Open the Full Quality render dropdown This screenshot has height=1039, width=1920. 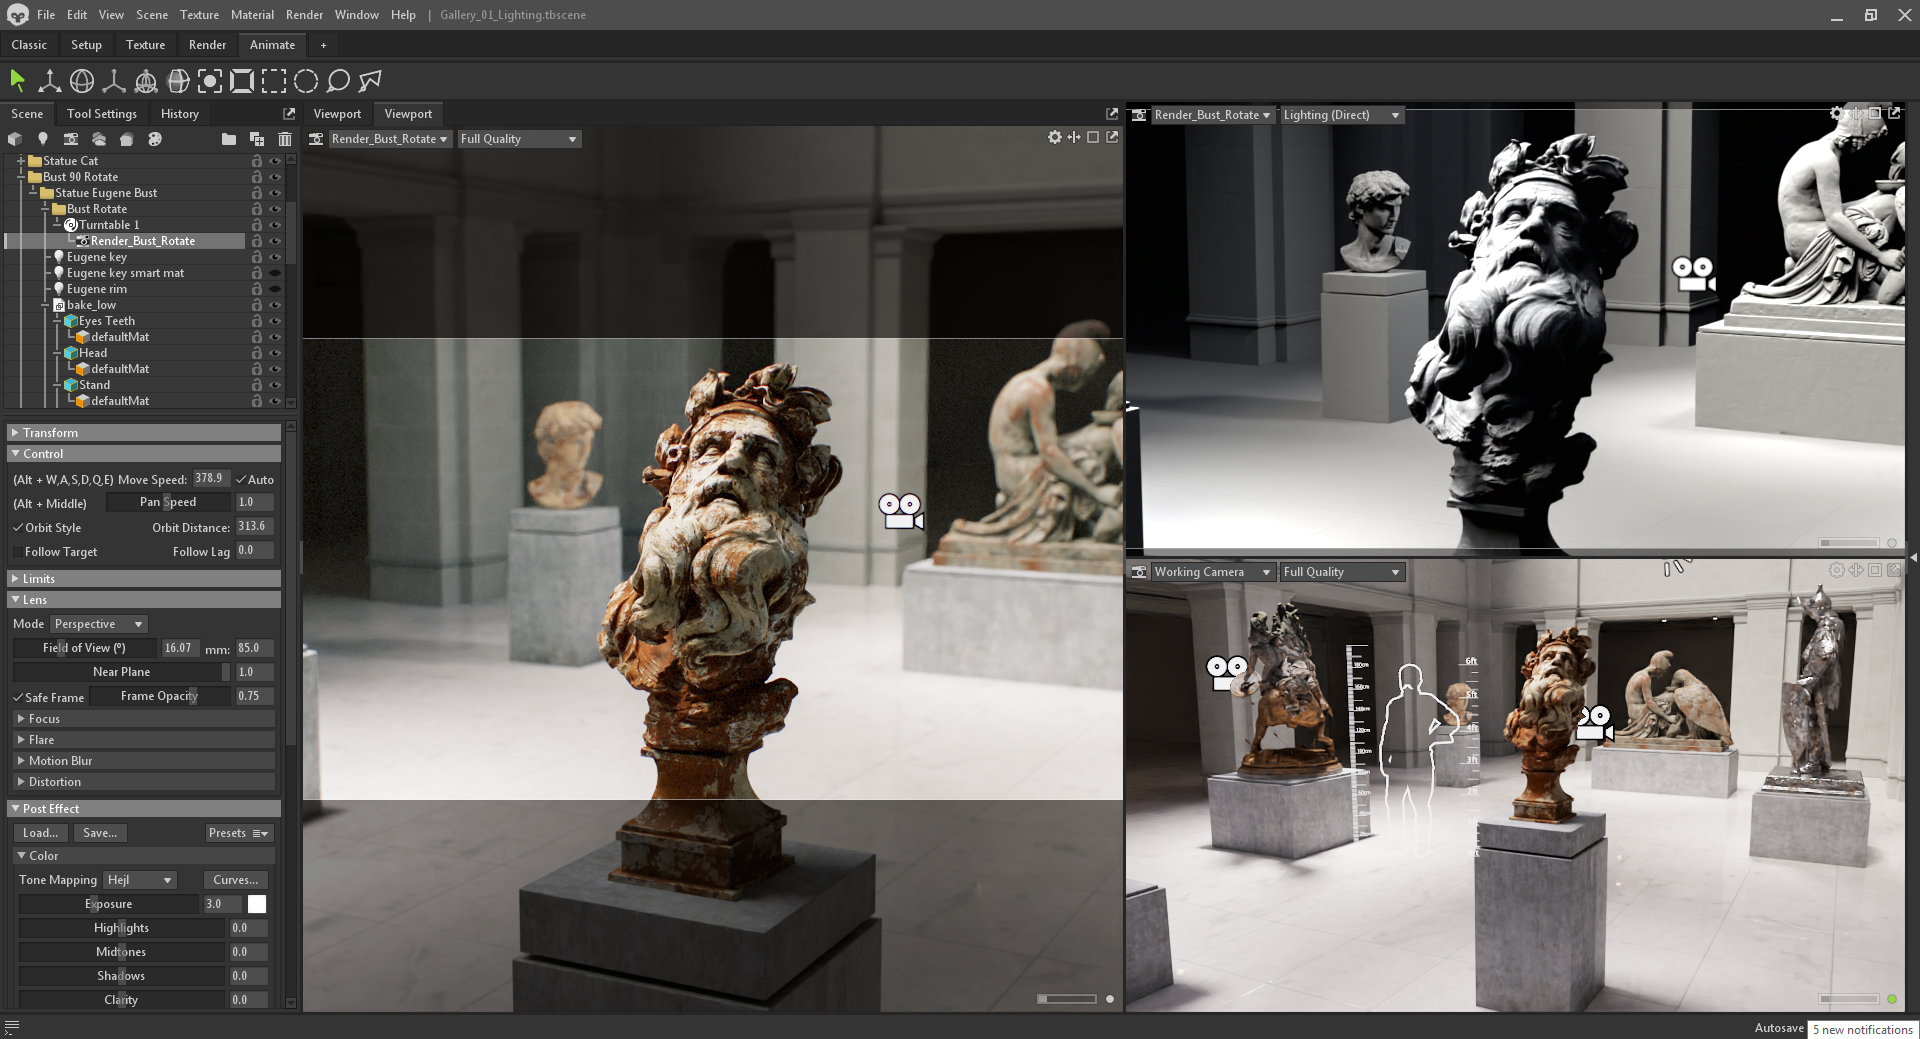coord(518,139)
